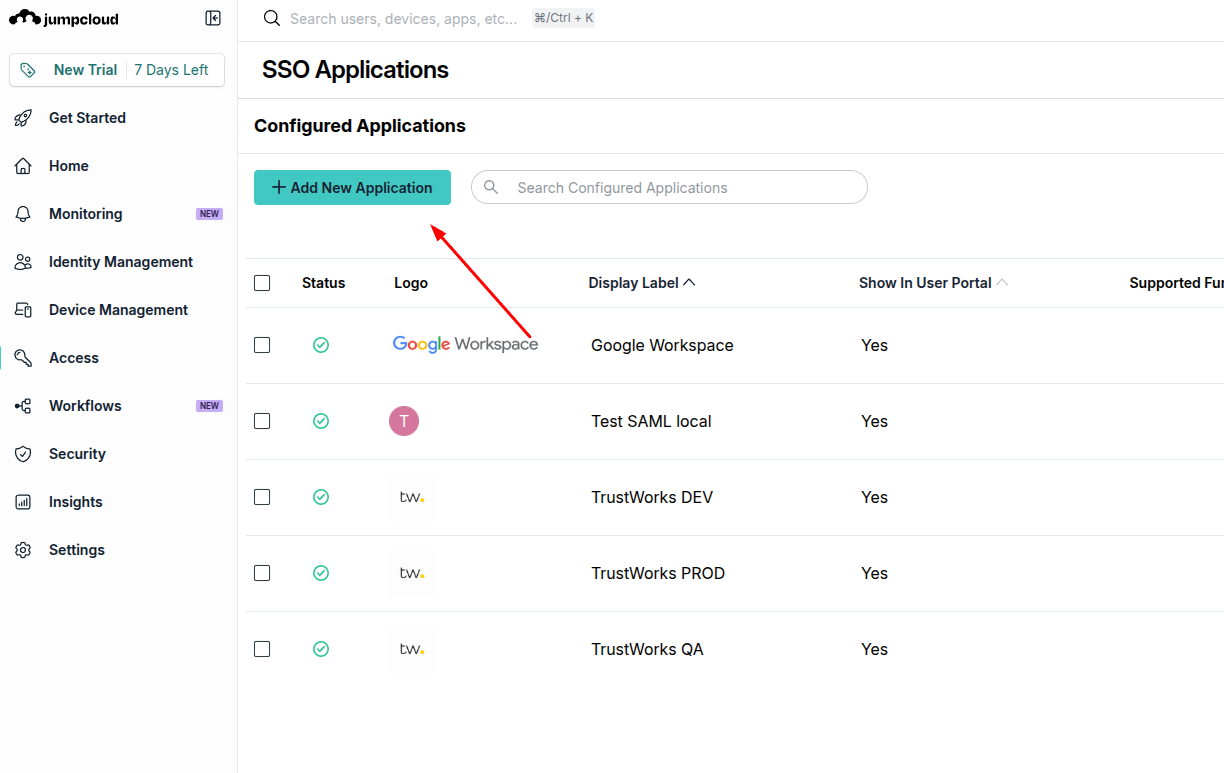
Task: Click the search magnifier icon in top bar
Action: (x=271, y=18)
